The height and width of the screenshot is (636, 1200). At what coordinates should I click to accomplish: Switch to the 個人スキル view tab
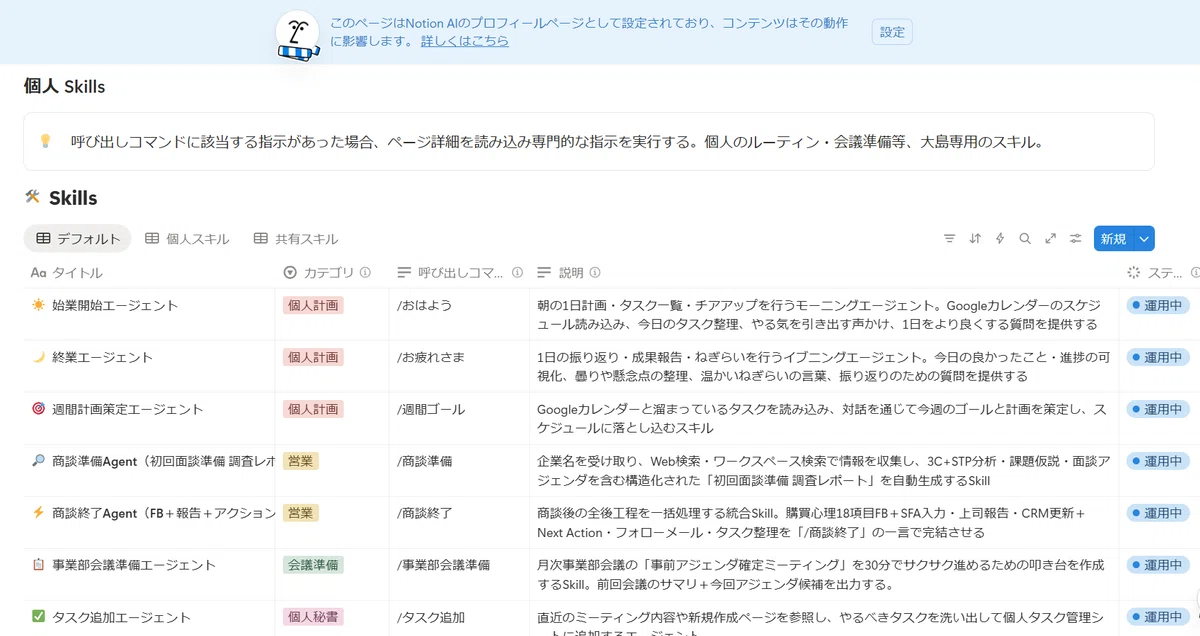[x=187, y=239]
